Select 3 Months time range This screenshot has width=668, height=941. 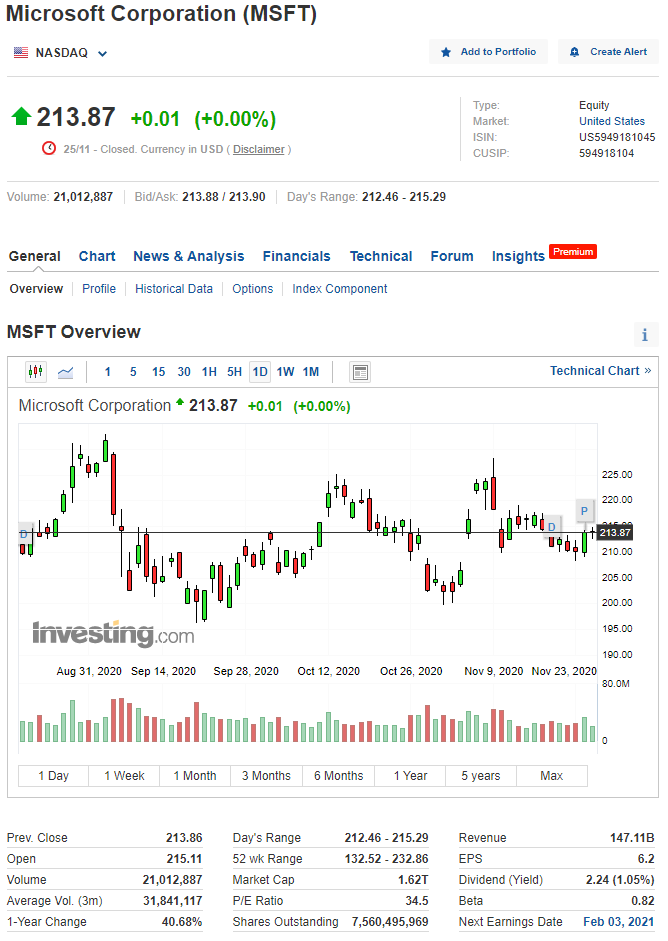tap(266, 776)
